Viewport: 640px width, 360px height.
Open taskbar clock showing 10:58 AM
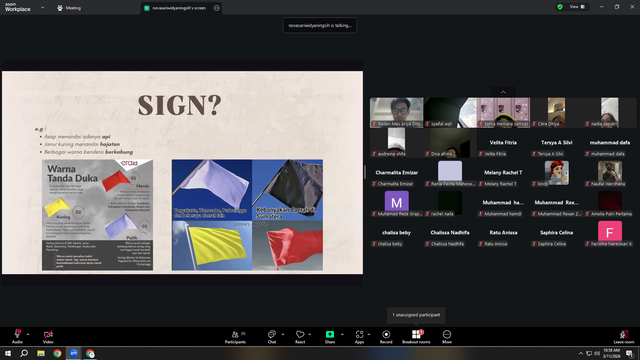611,353
